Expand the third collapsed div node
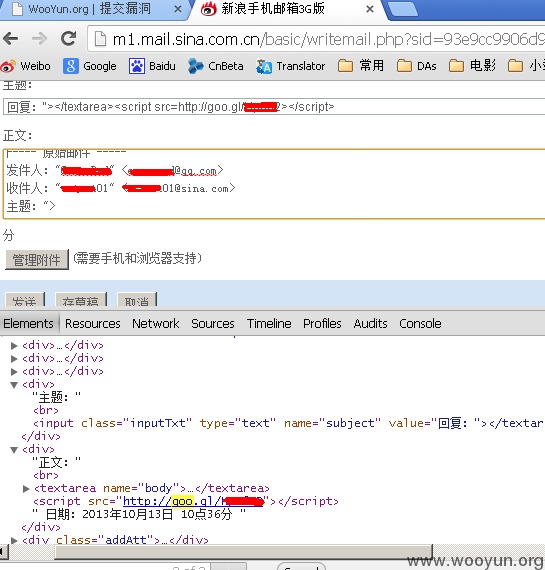Image resolution: width=545 pixels, height=570 pixels. 14,372
